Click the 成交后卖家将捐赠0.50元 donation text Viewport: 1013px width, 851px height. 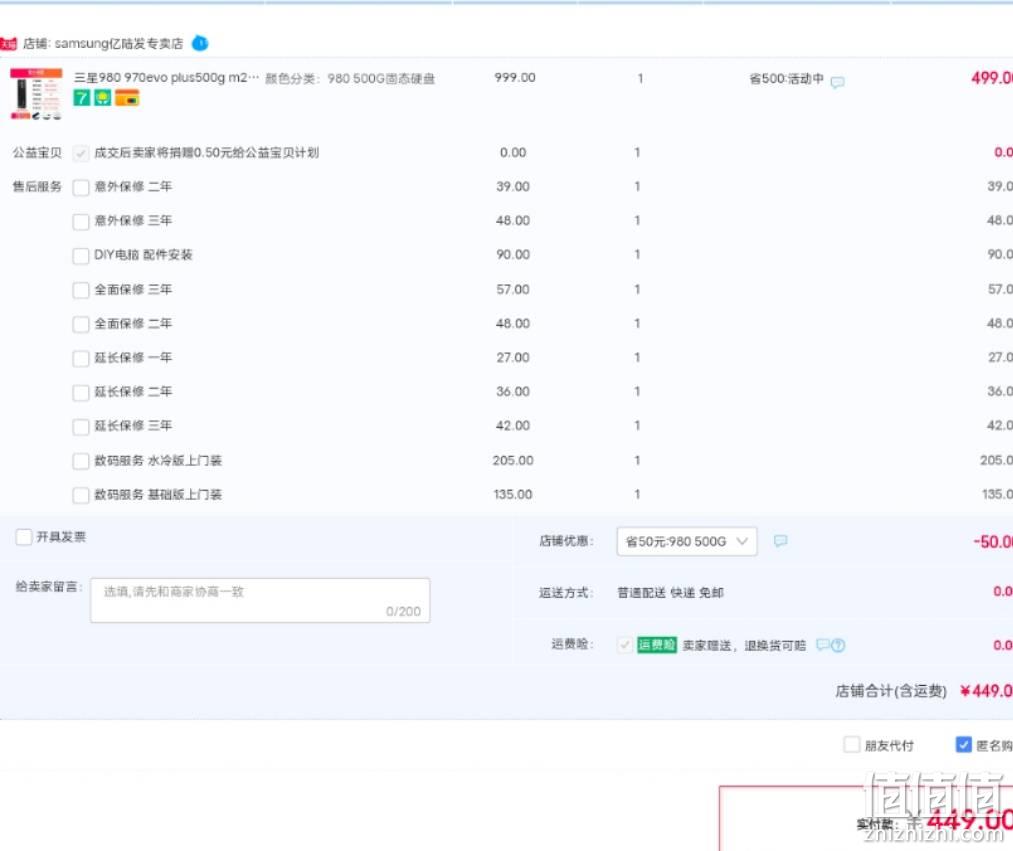coord(207,153)
